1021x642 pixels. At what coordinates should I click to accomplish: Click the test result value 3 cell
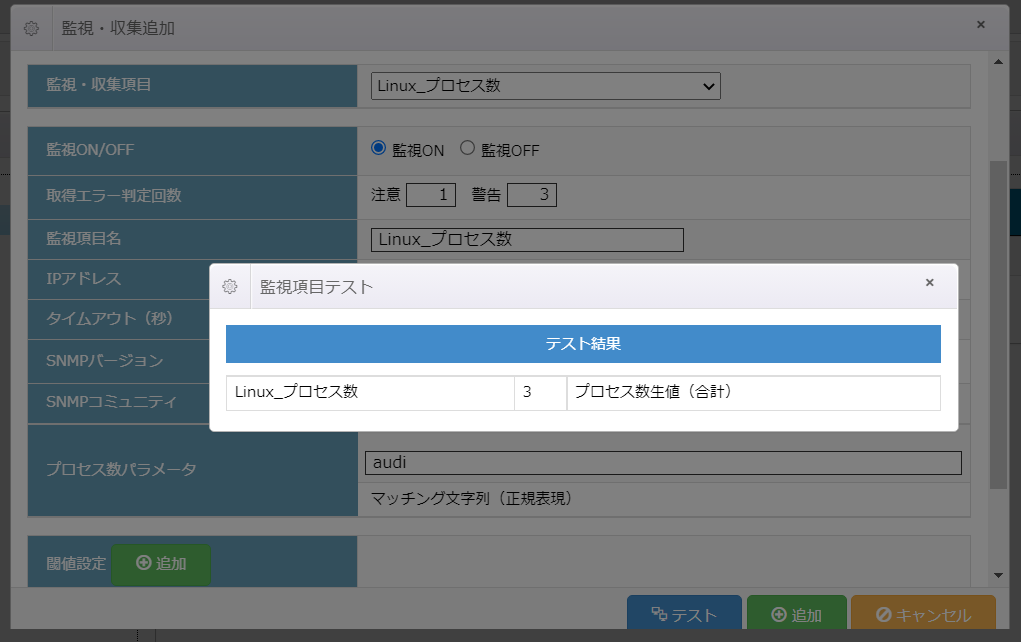(540, 393)
